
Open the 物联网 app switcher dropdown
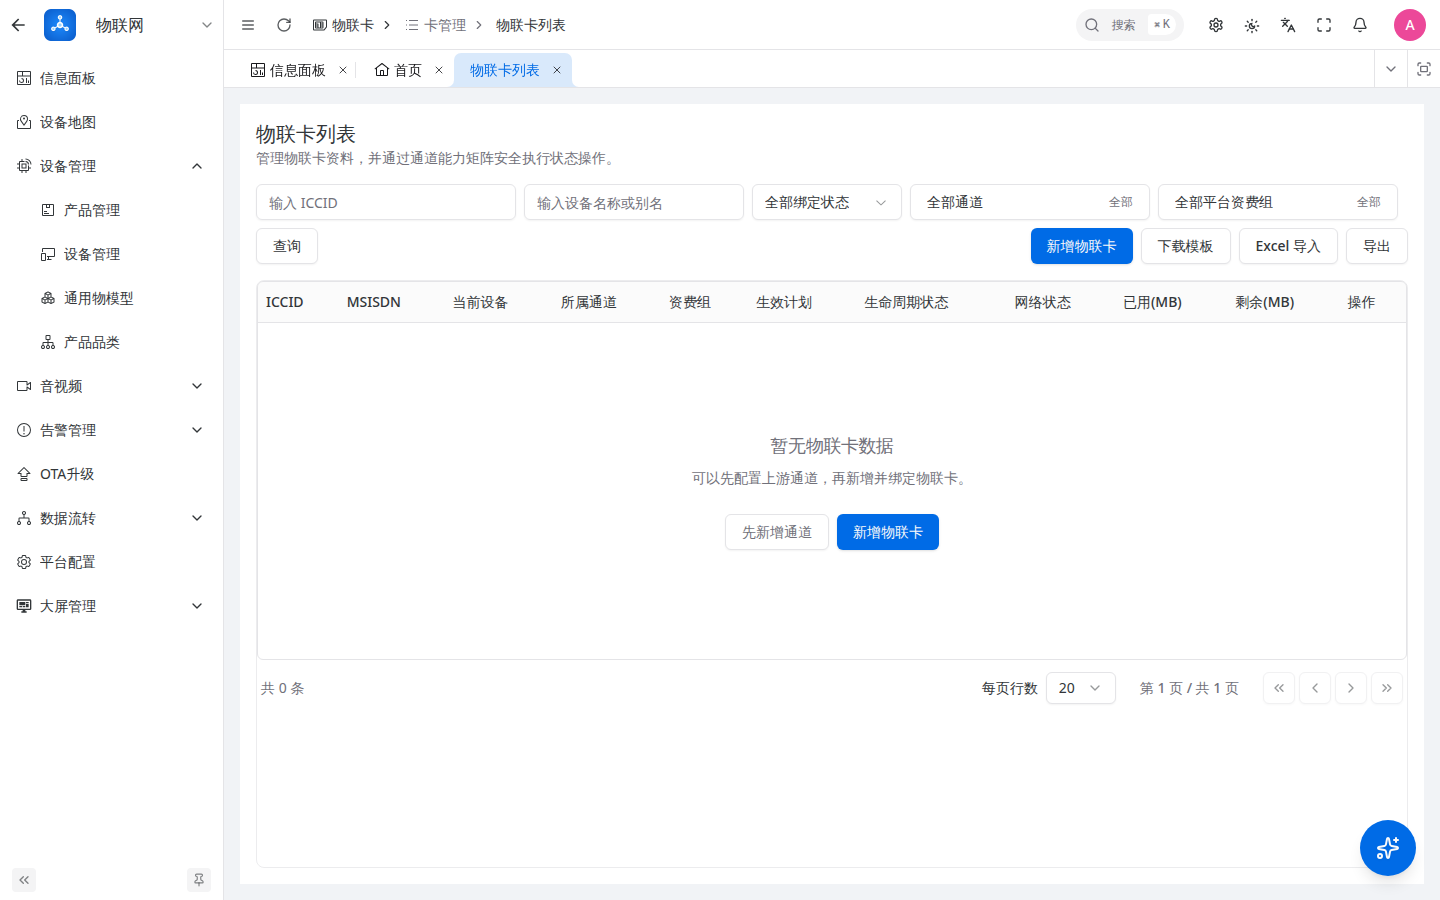click(x=207, y=25)
